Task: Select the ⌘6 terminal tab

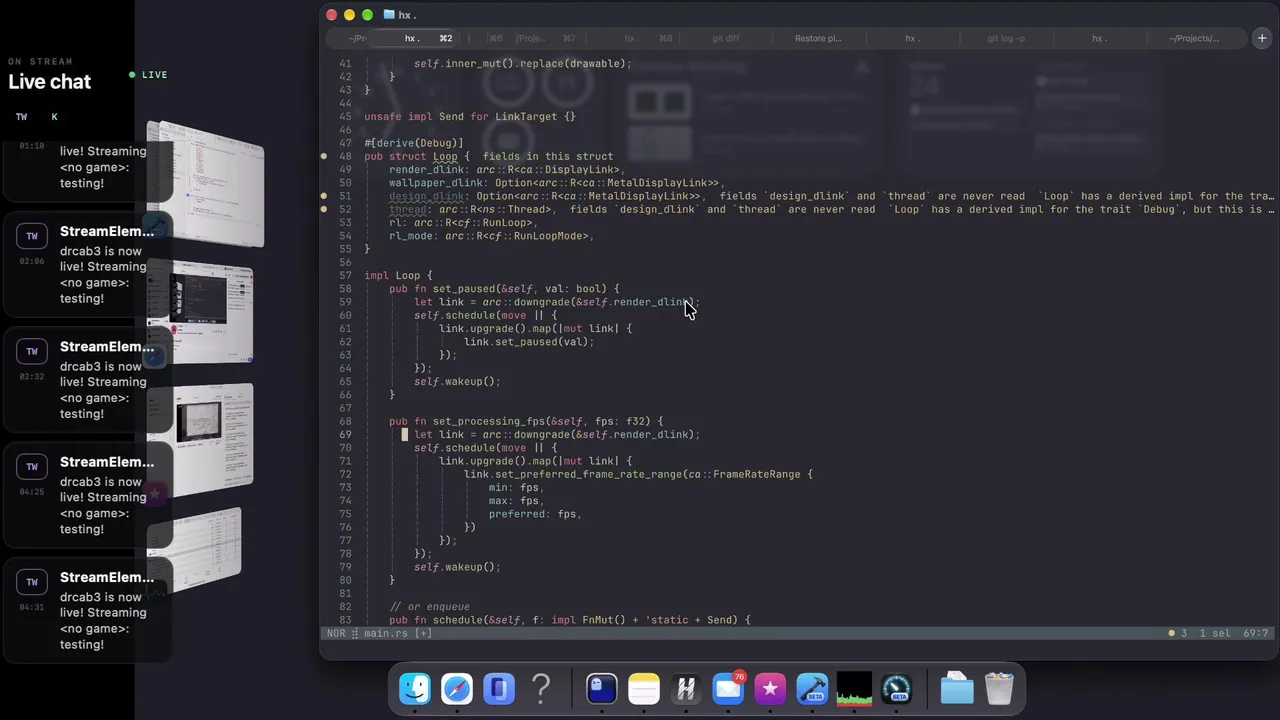Action: point(495,38)
